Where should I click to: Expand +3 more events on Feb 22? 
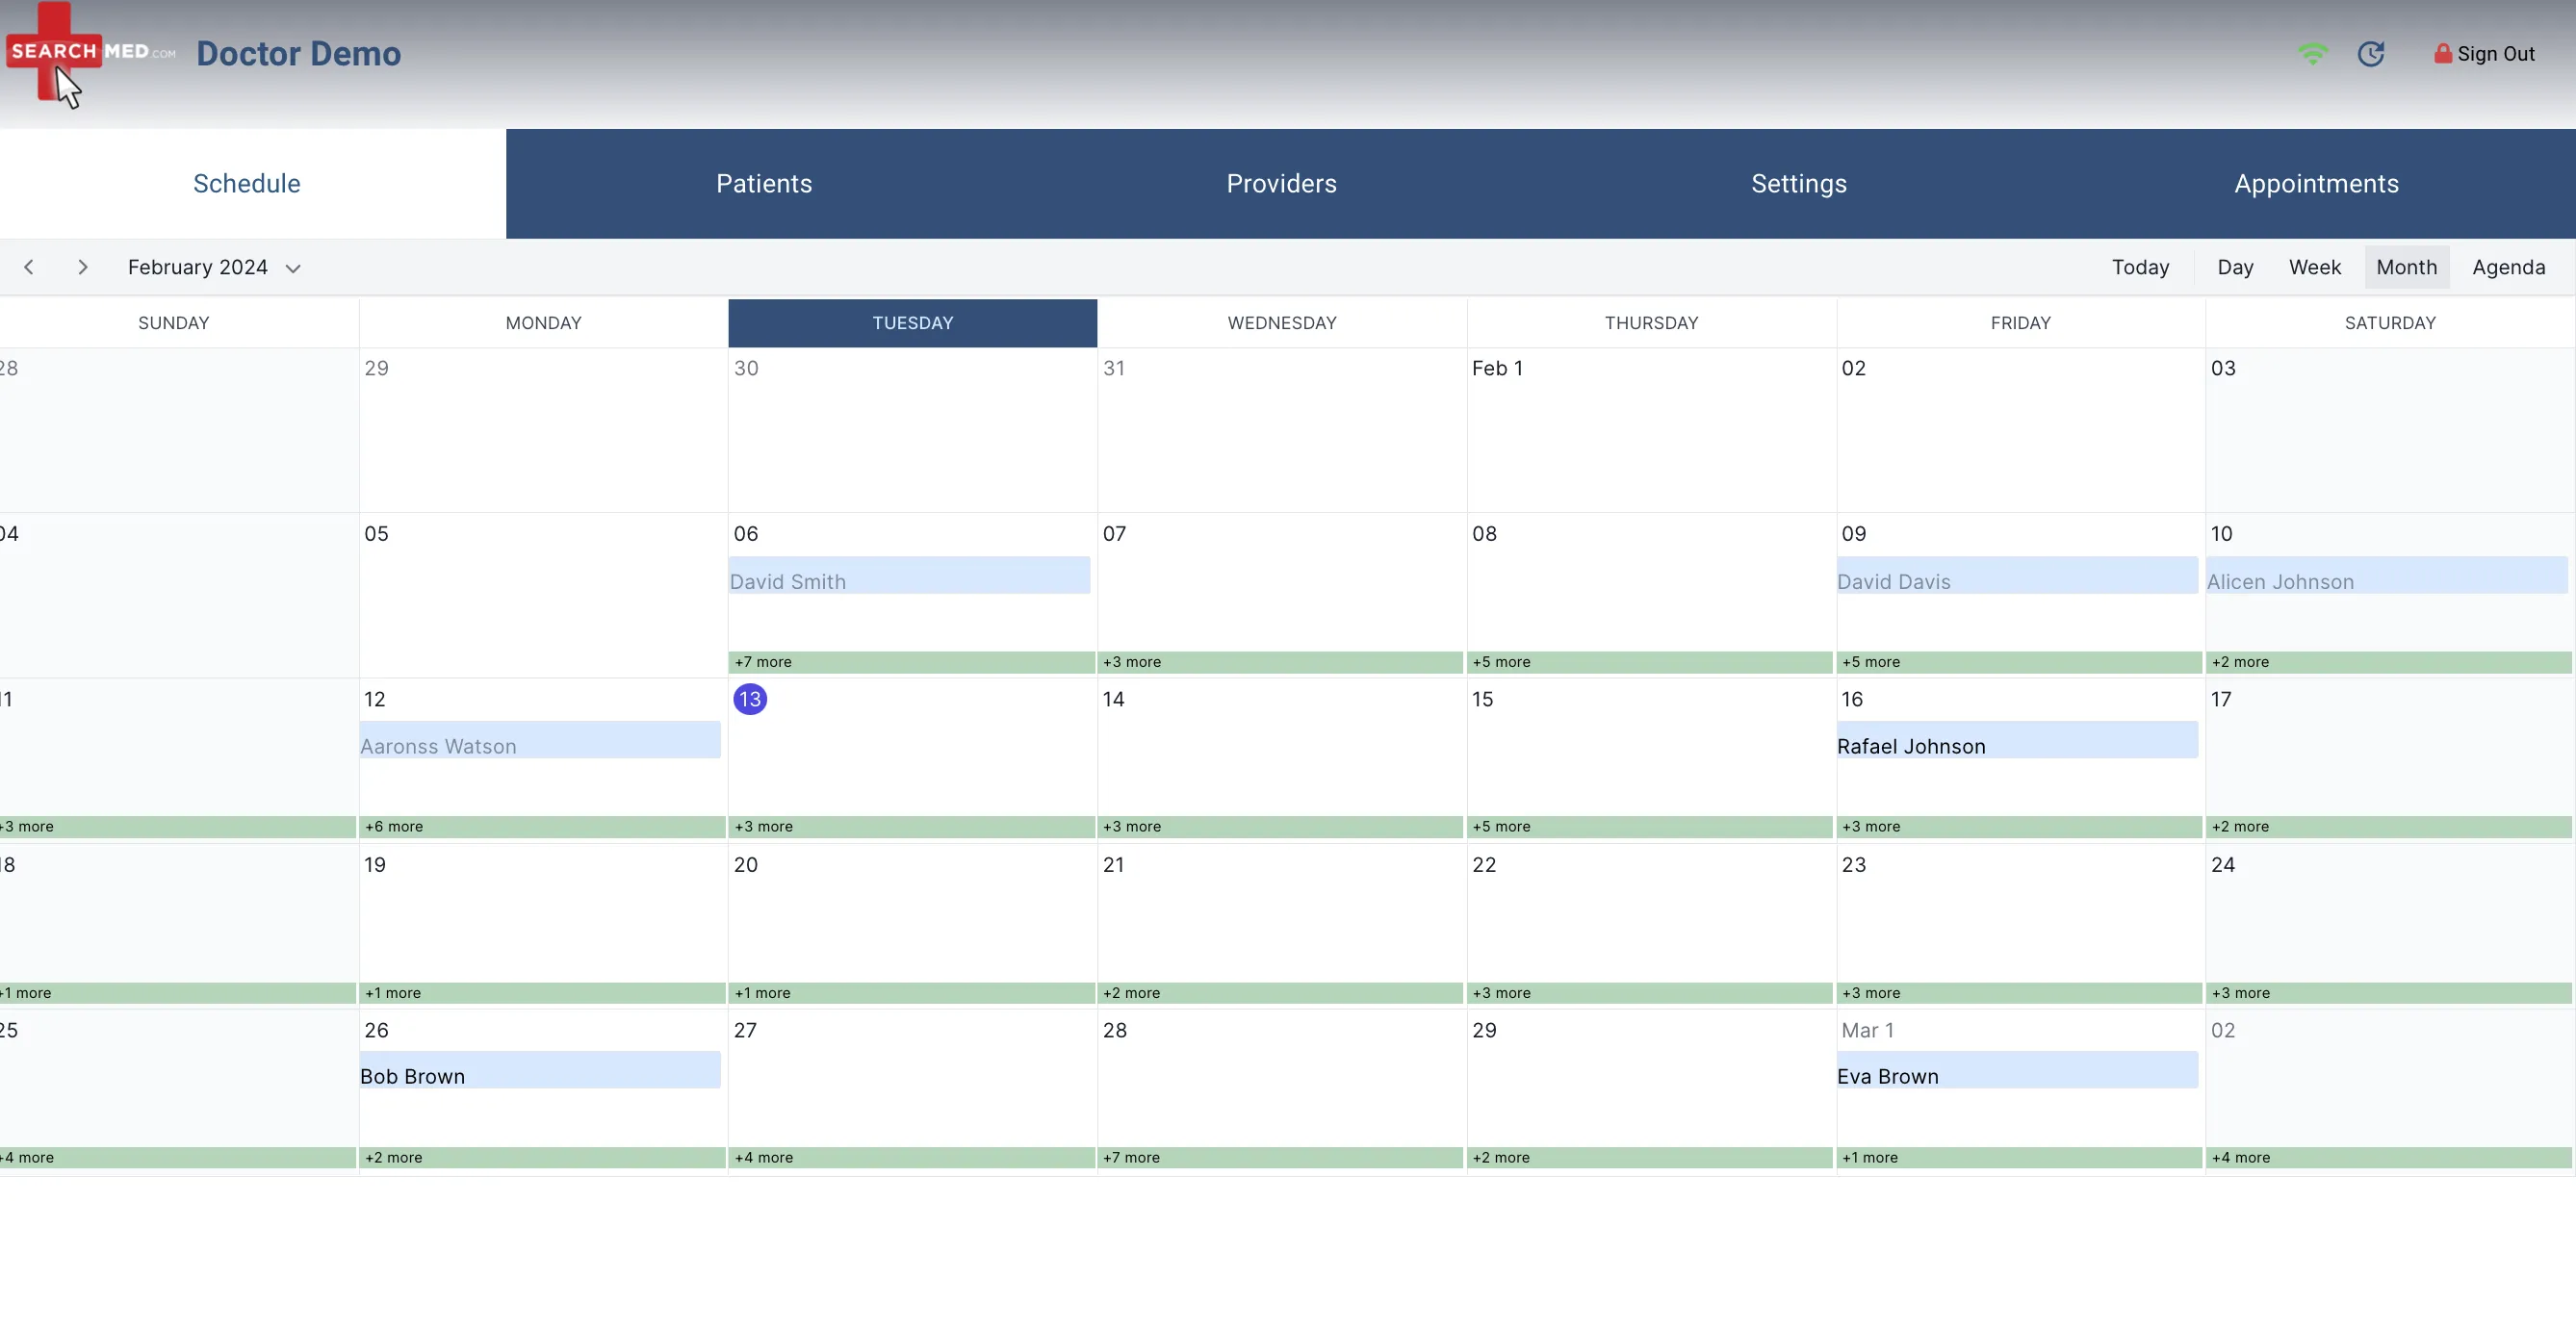(1650, 993)
